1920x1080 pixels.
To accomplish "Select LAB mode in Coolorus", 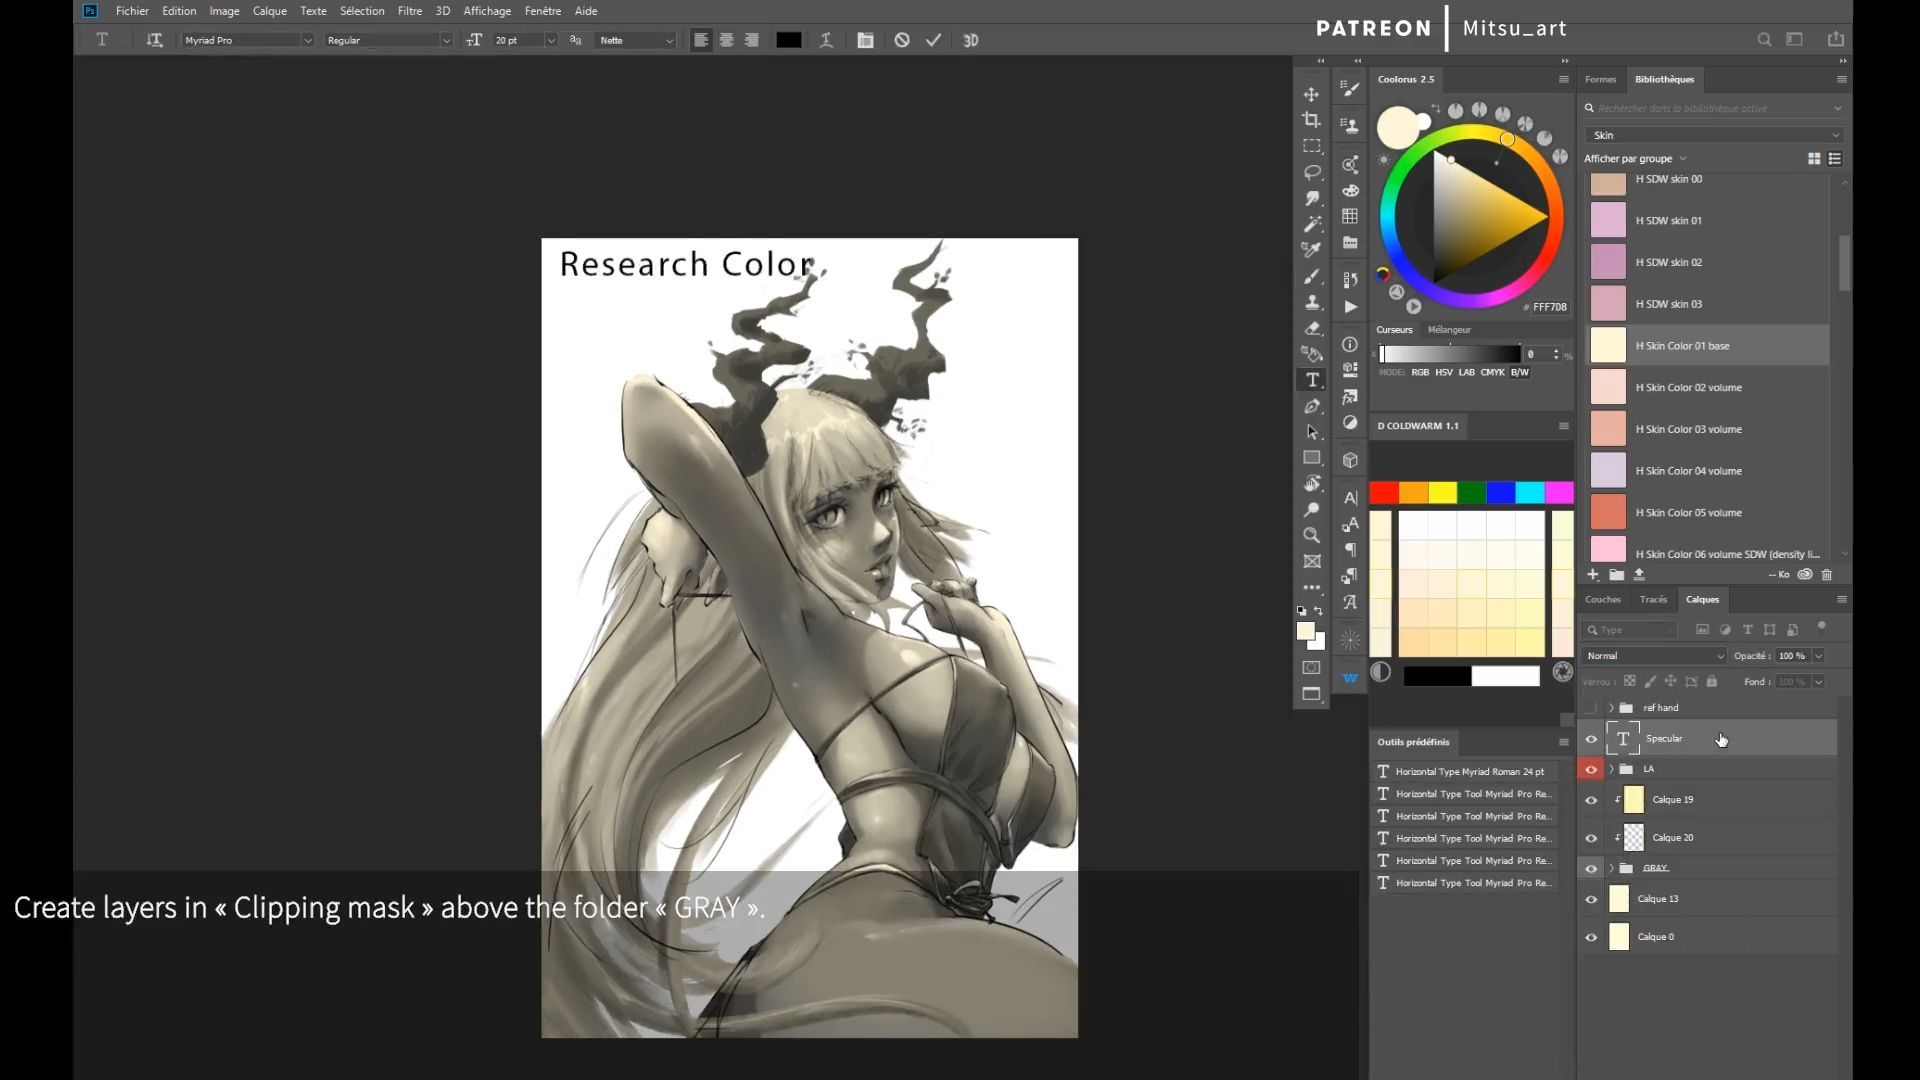I will tap(1466, 372).
